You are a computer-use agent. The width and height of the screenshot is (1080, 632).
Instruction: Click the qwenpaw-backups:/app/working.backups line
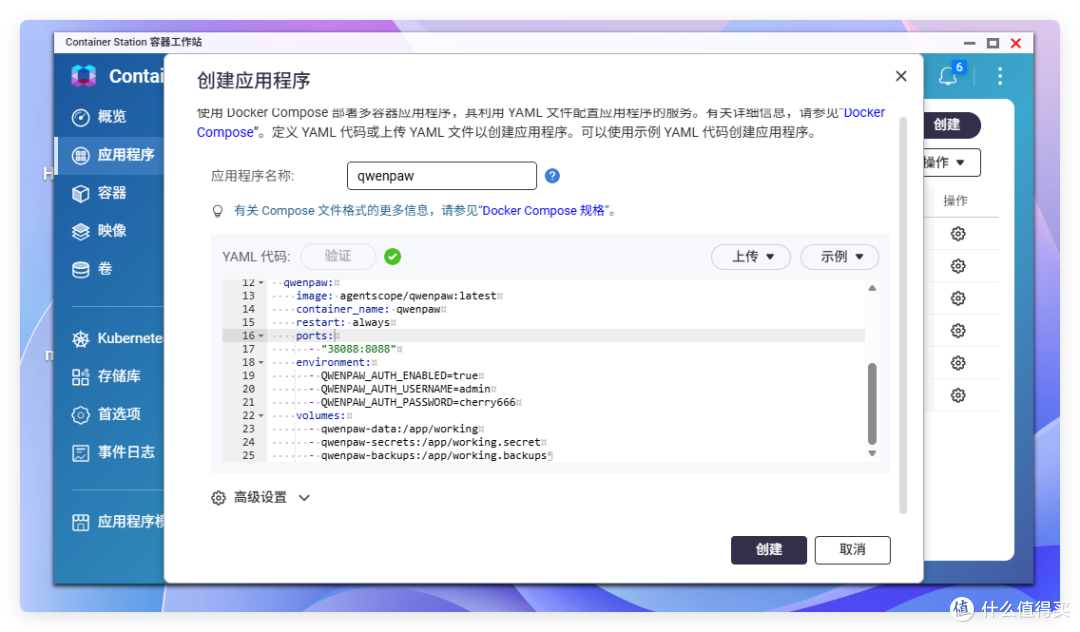click(x=434, y=456)
